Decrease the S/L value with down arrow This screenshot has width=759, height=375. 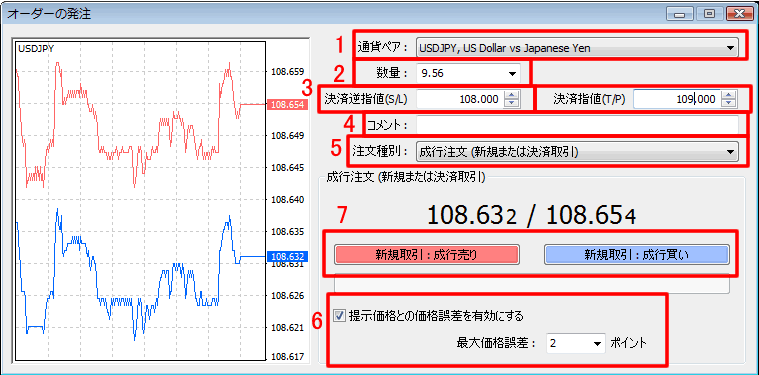click(x=512, y=104)
